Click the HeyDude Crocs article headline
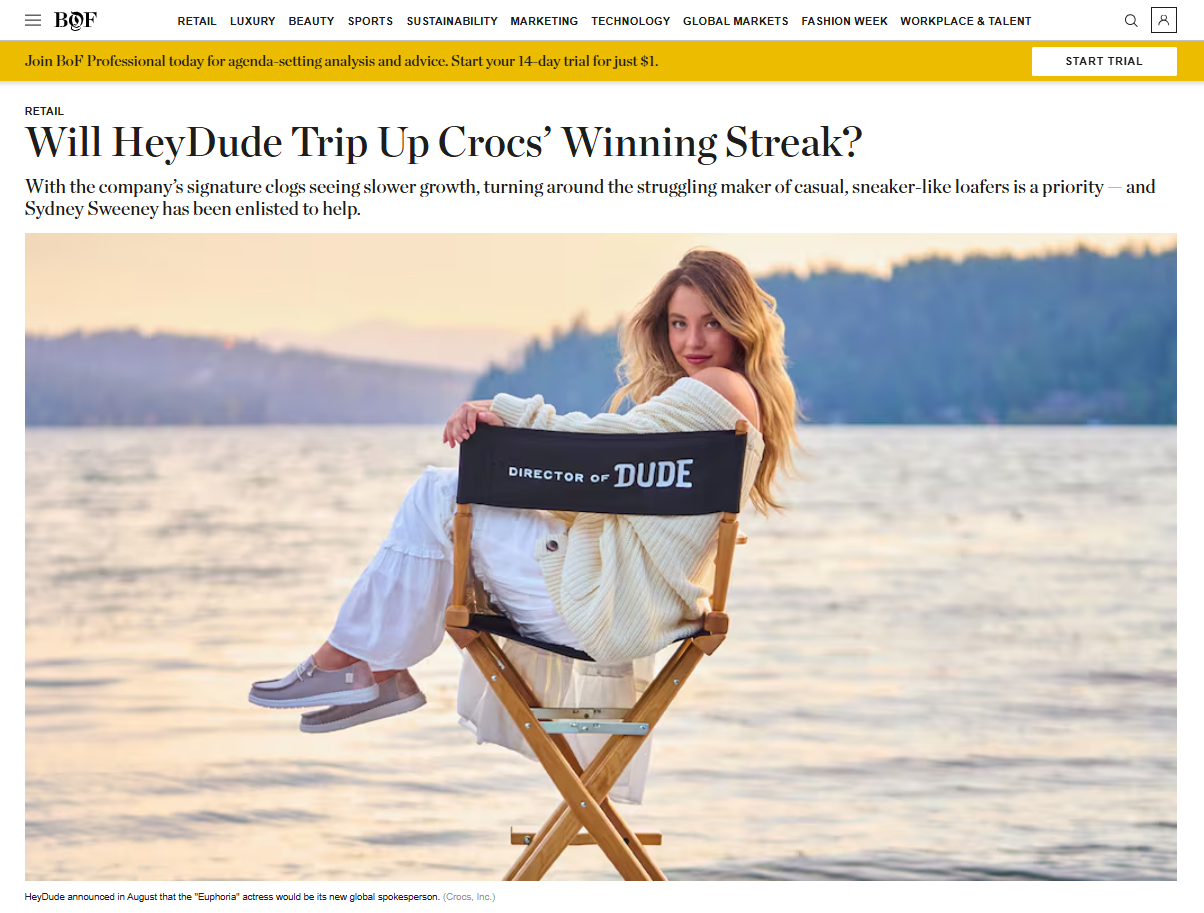This screenshot has width=1204, height=913. point(443,143)
